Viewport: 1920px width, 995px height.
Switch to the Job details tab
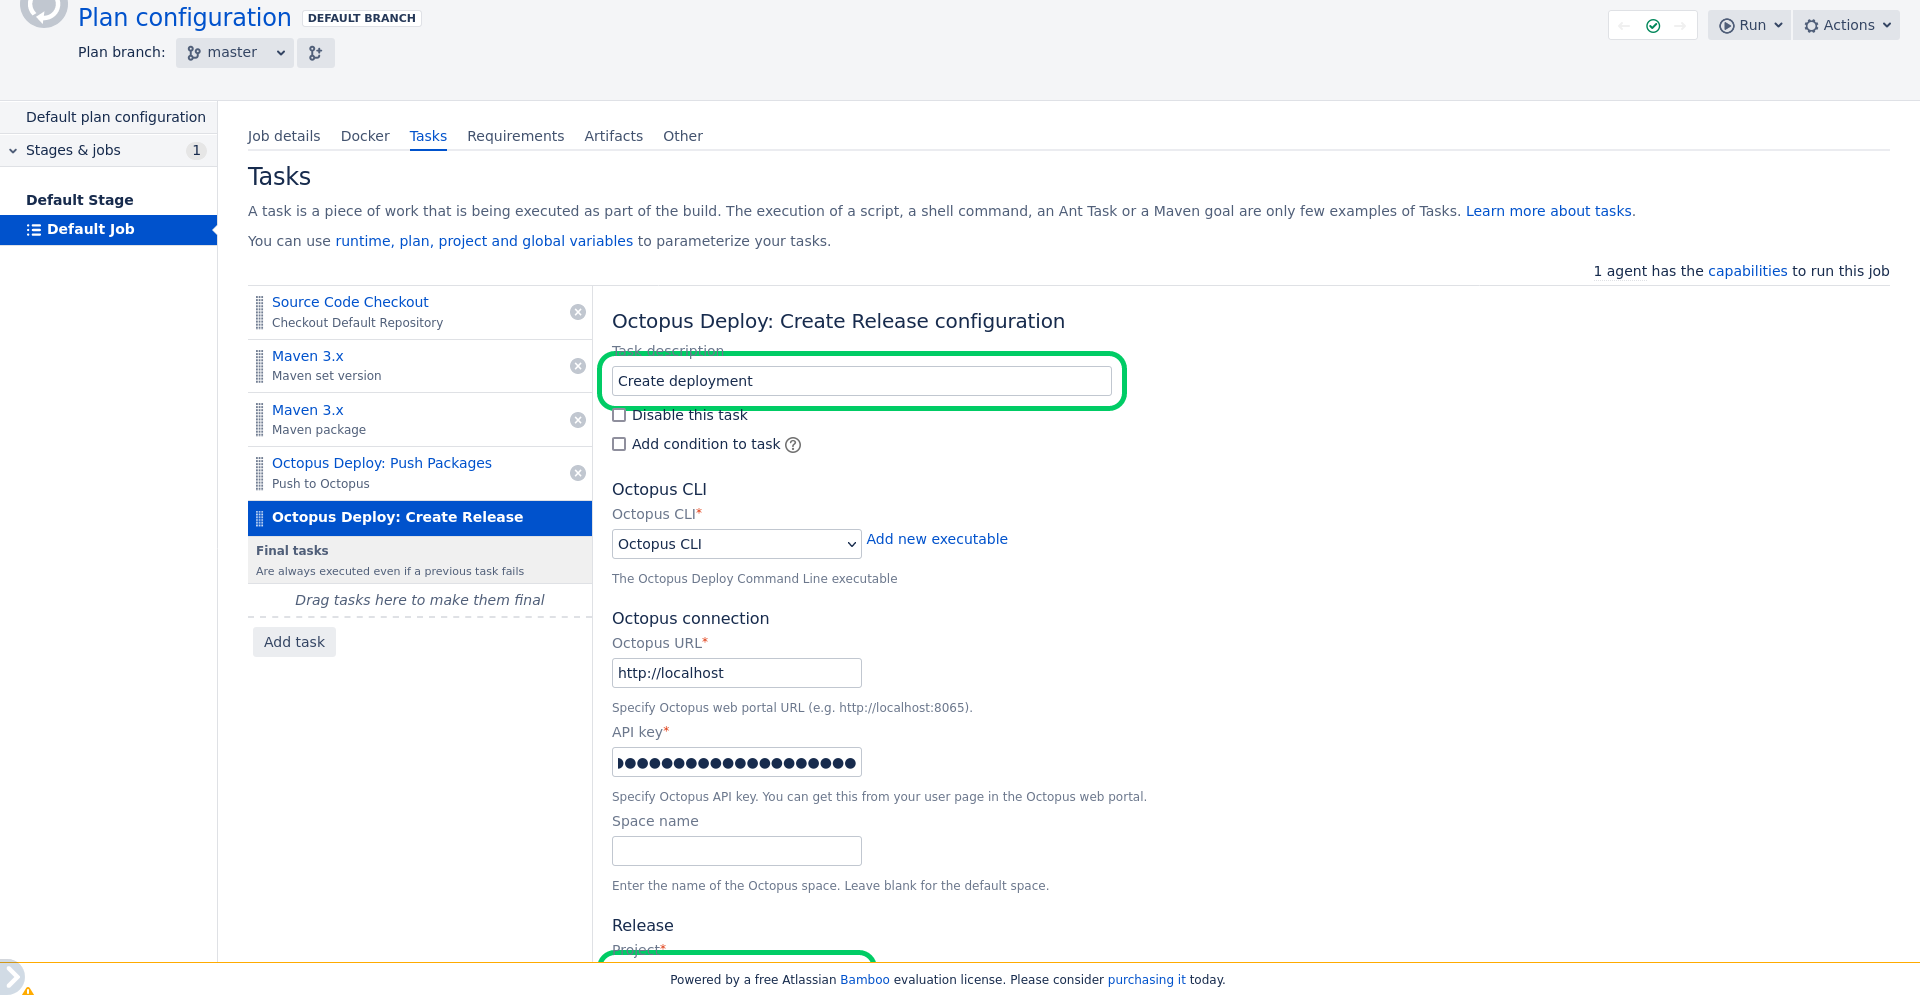(x=284, y=136)
